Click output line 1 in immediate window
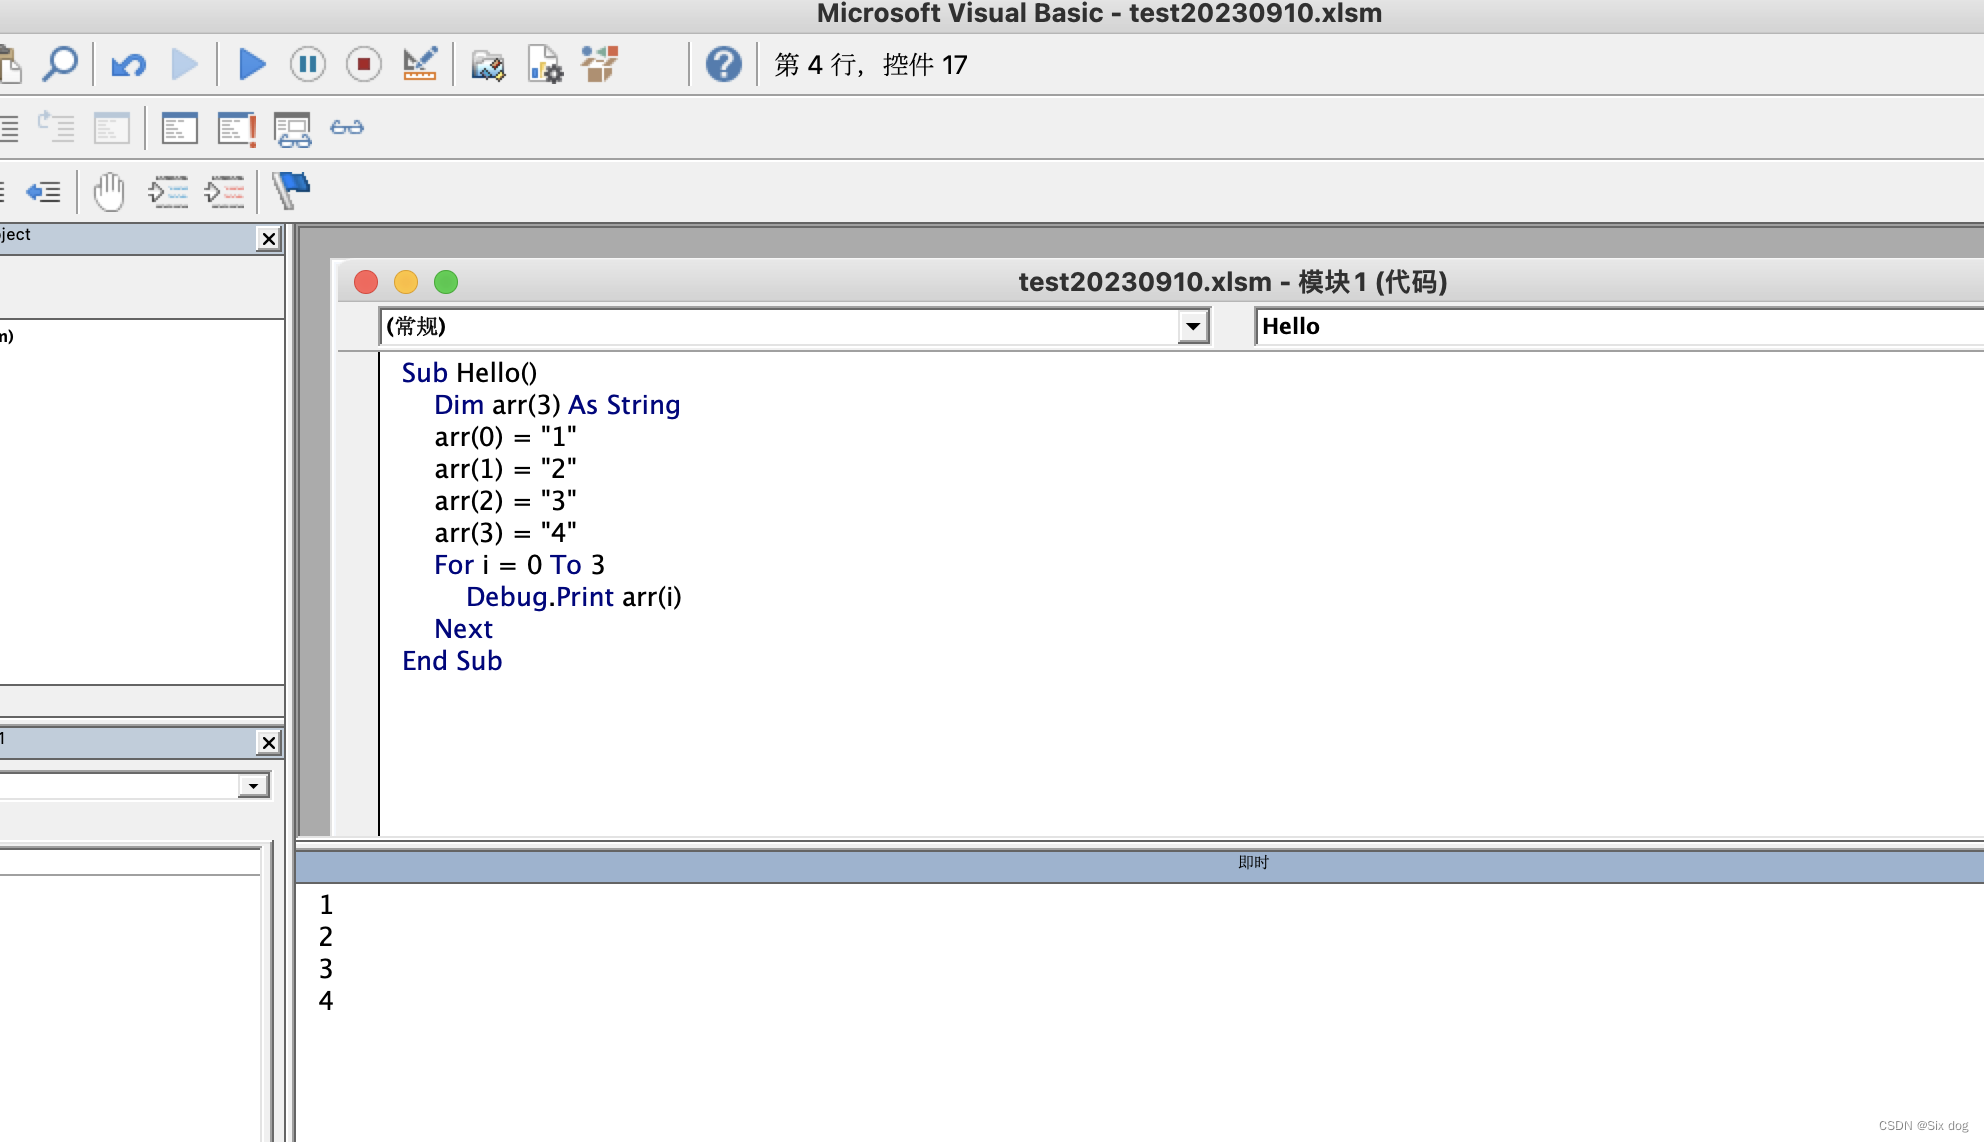Viewport: 1984px width, 1142px height. click(x=326, y=905)
